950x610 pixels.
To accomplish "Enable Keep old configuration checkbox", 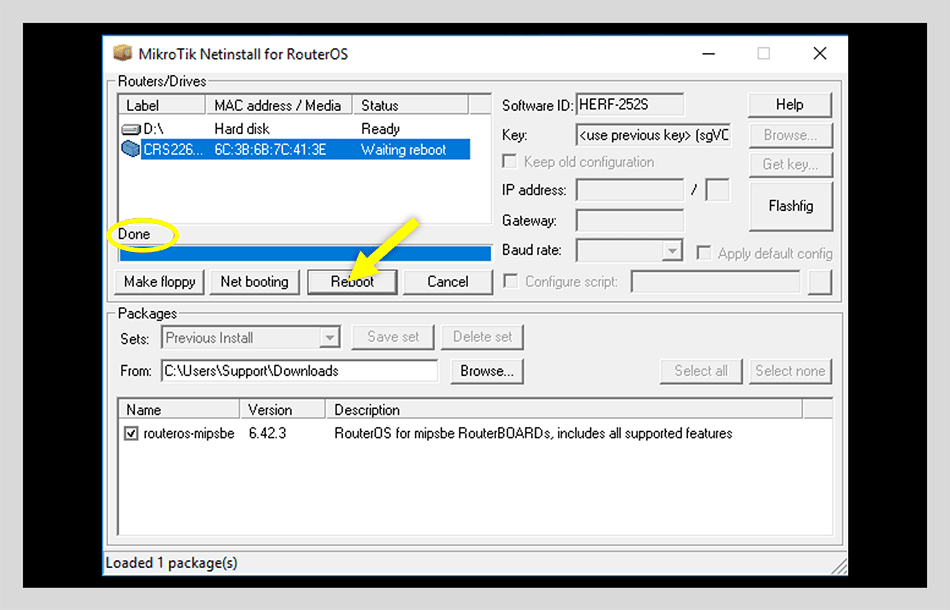I will click(510, 162).
